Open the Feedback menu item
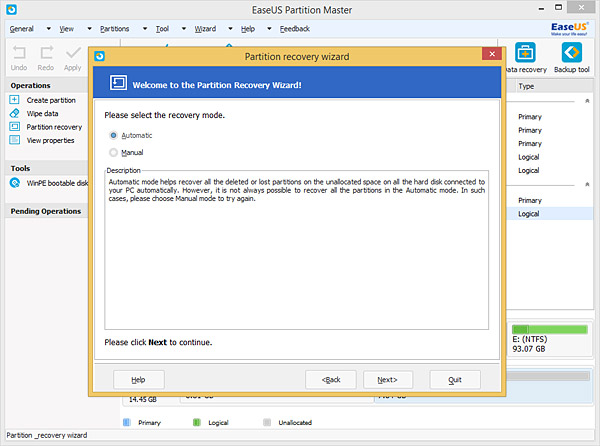 (x=295, y=29)
